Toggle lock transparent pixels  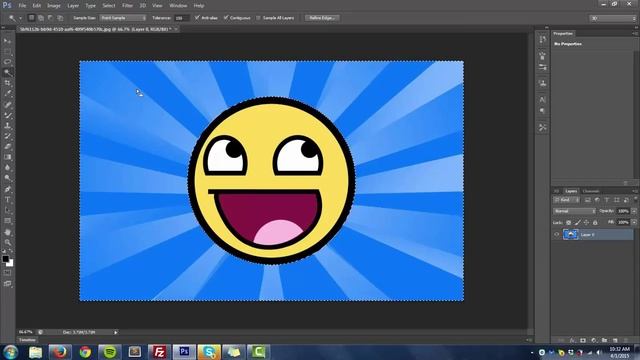coord(569,222)
